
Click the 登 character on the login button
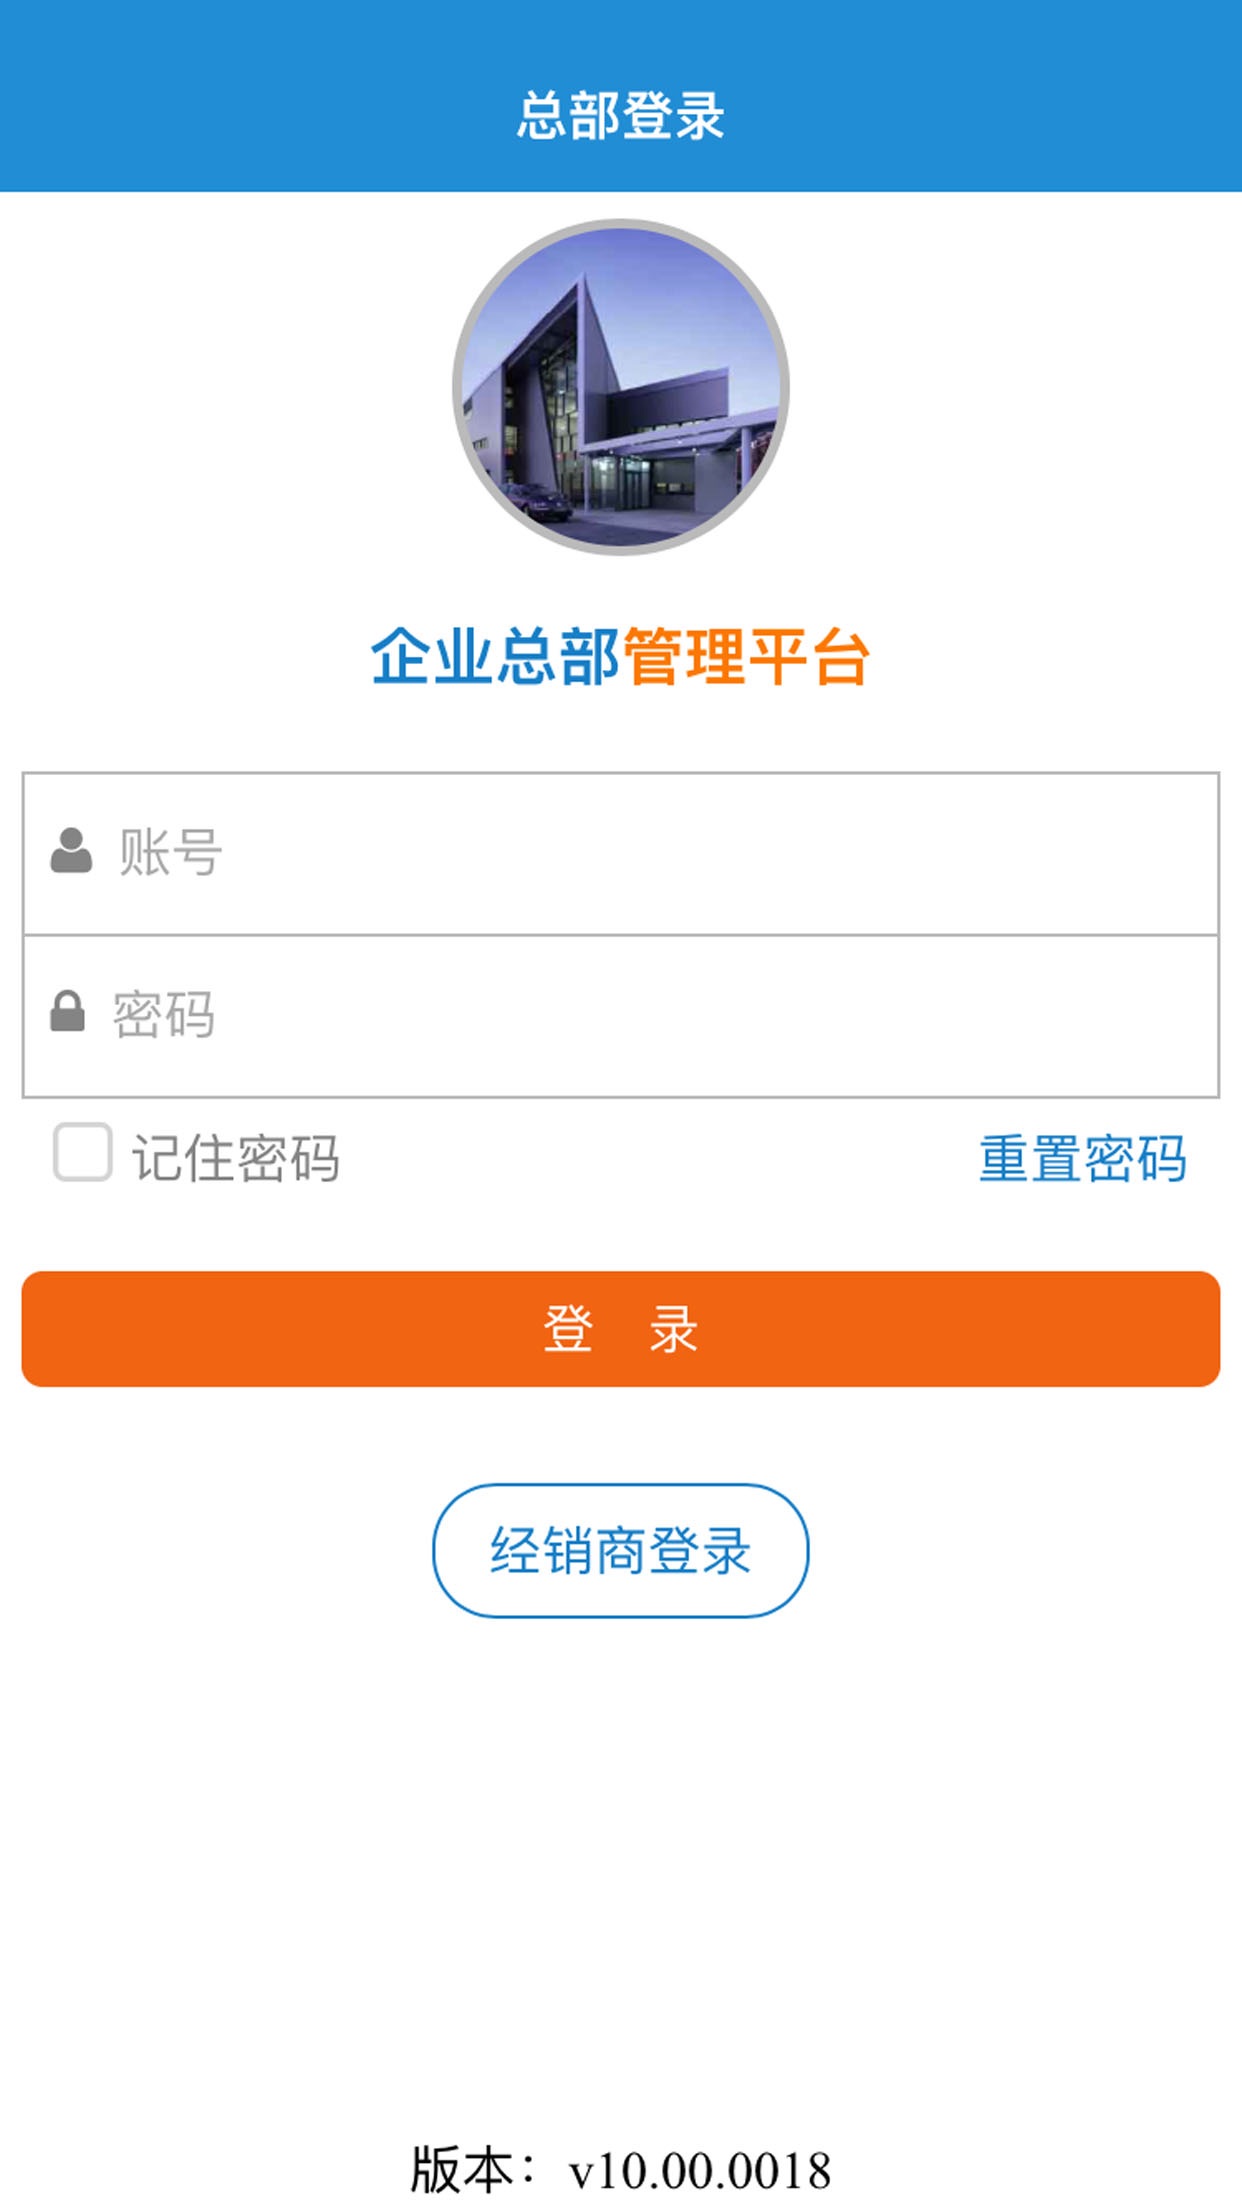pyautogui.click(x=568, y=1329)
